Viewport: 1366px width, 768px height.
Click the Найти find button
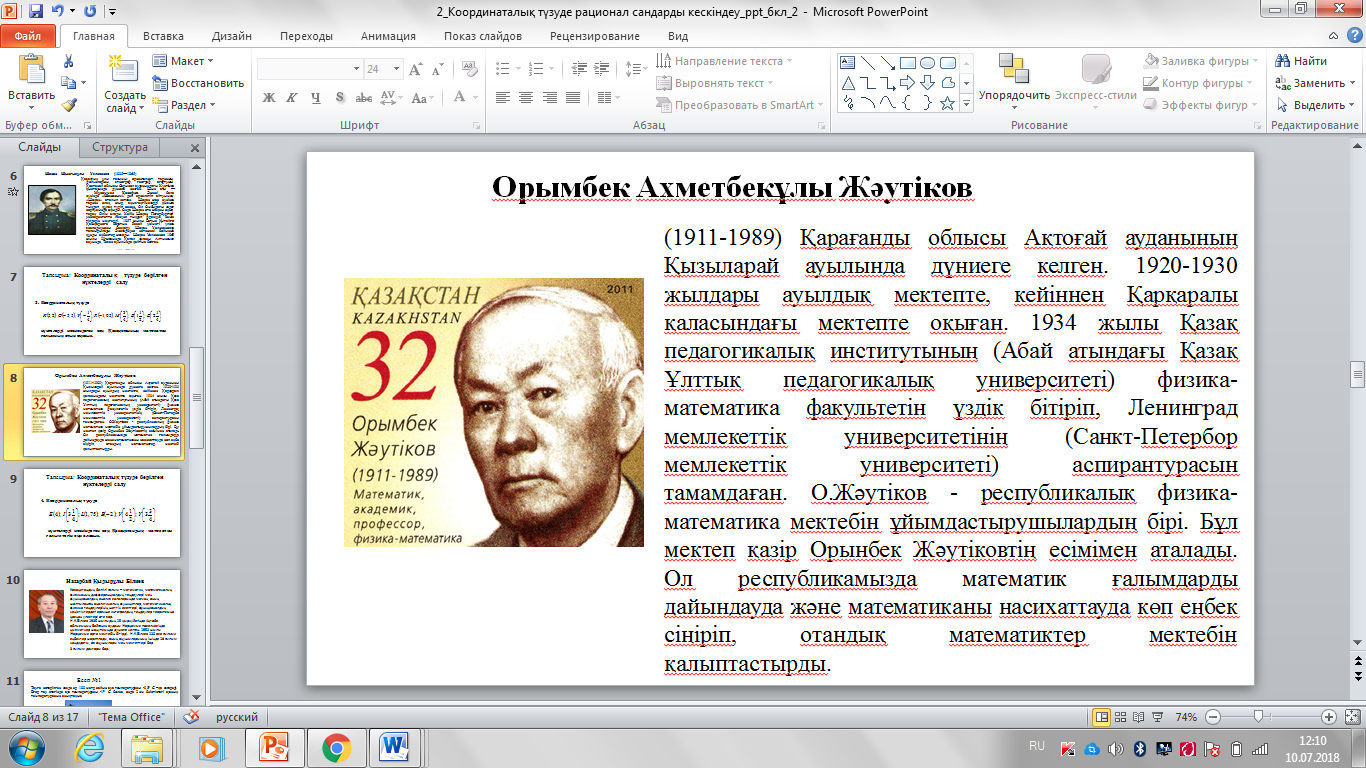click(1301, 61)
